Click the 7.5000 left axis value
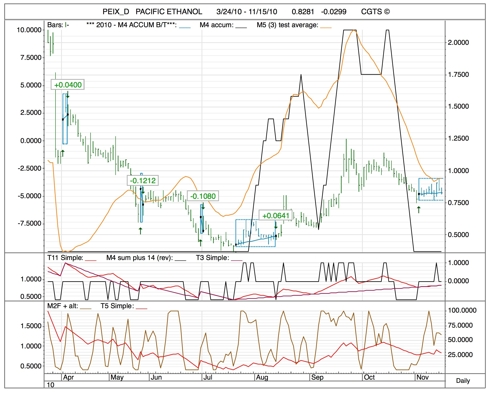 coord(31,58)
